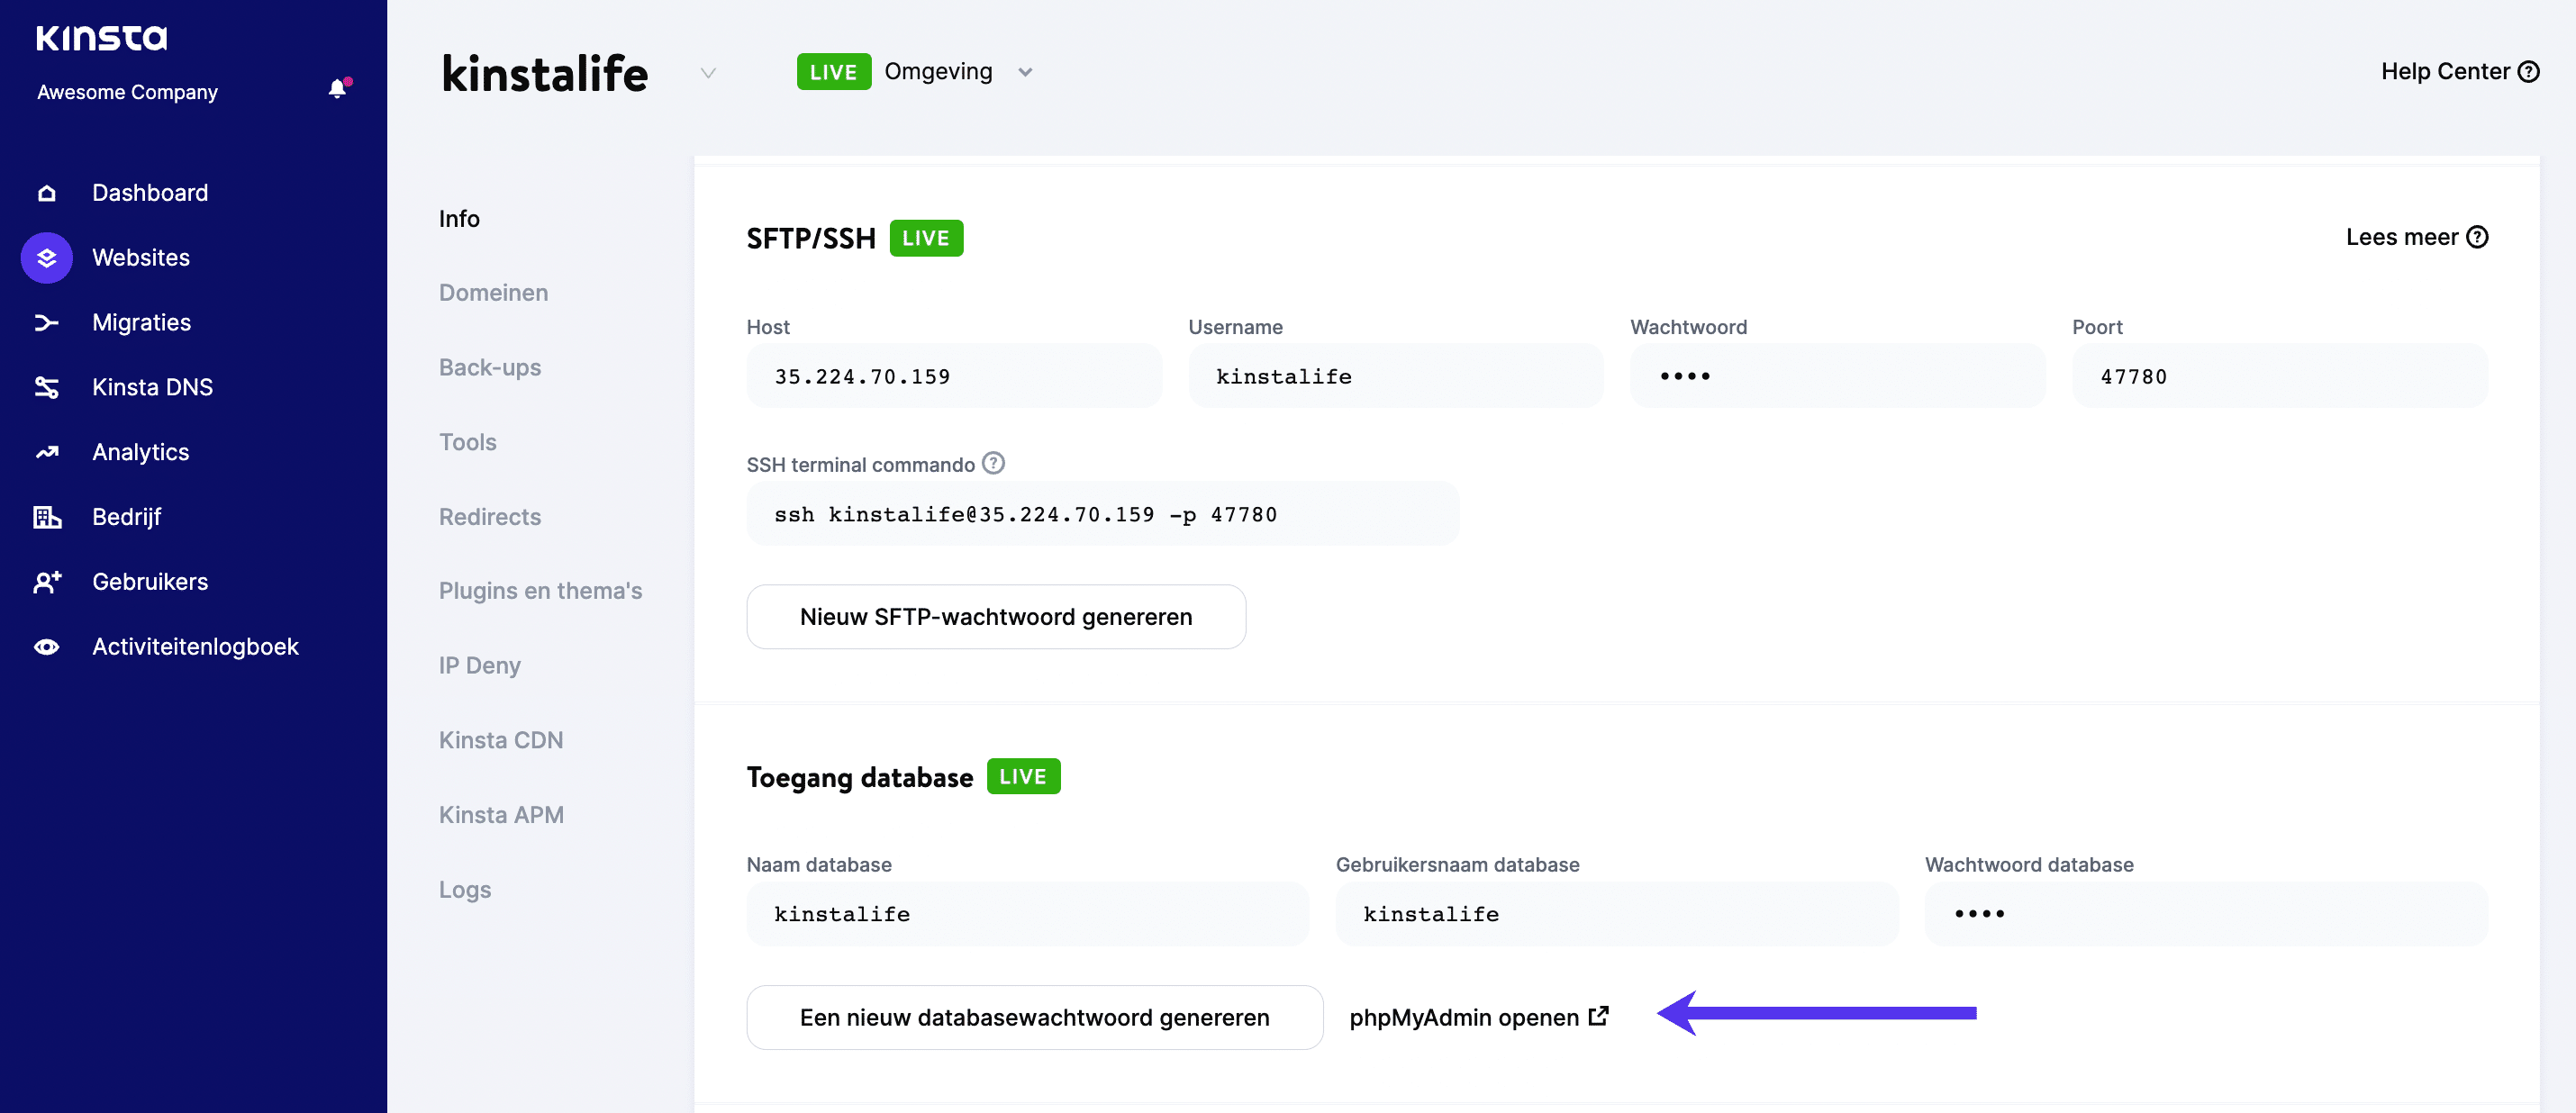Switch to Redirects tab
This screenshot has width=2576, height=1113.
coord(490,517)
